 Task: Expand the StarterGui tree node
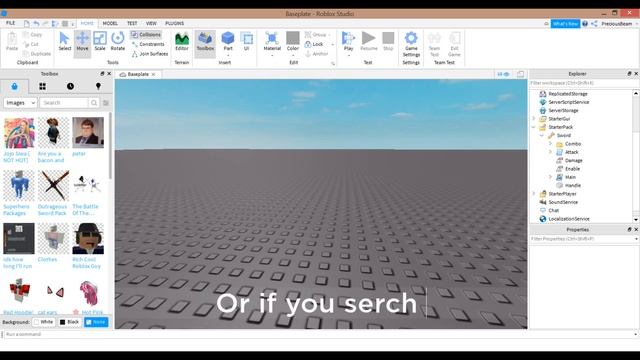click(533, 119)
